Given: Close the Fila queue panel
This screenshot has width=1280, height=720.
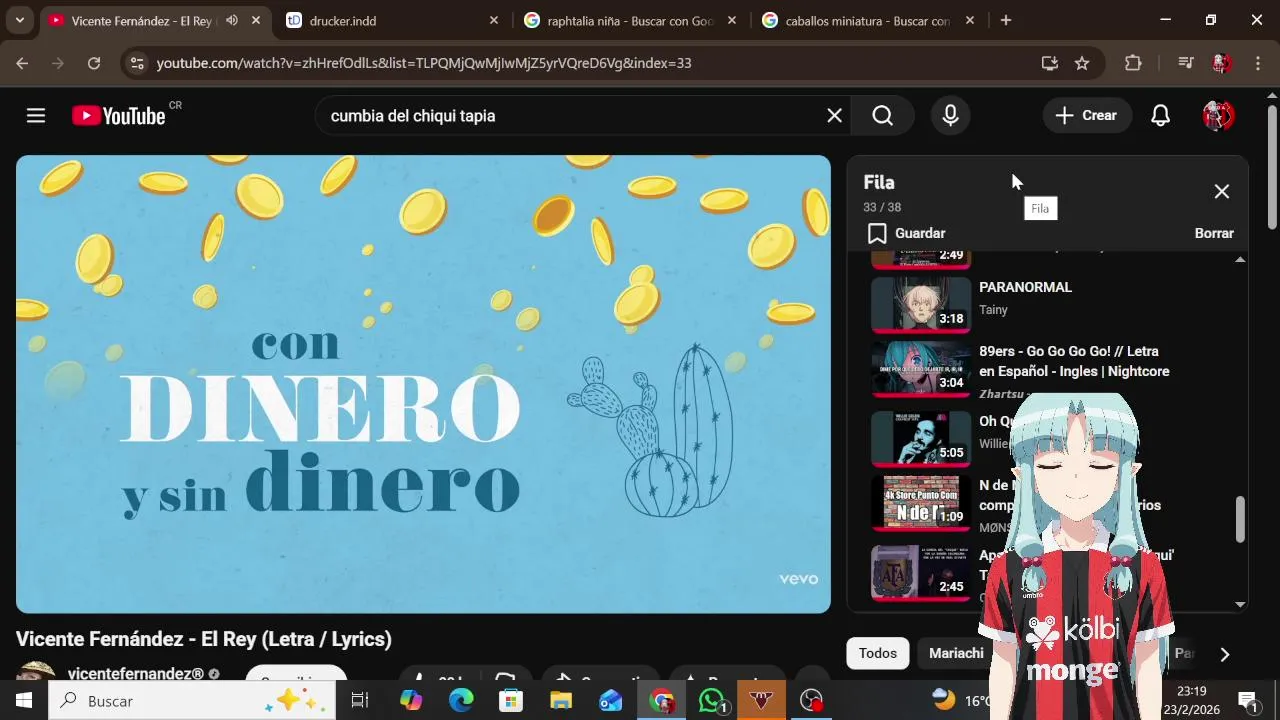Looking at the screenshot, I should 1222,192.
